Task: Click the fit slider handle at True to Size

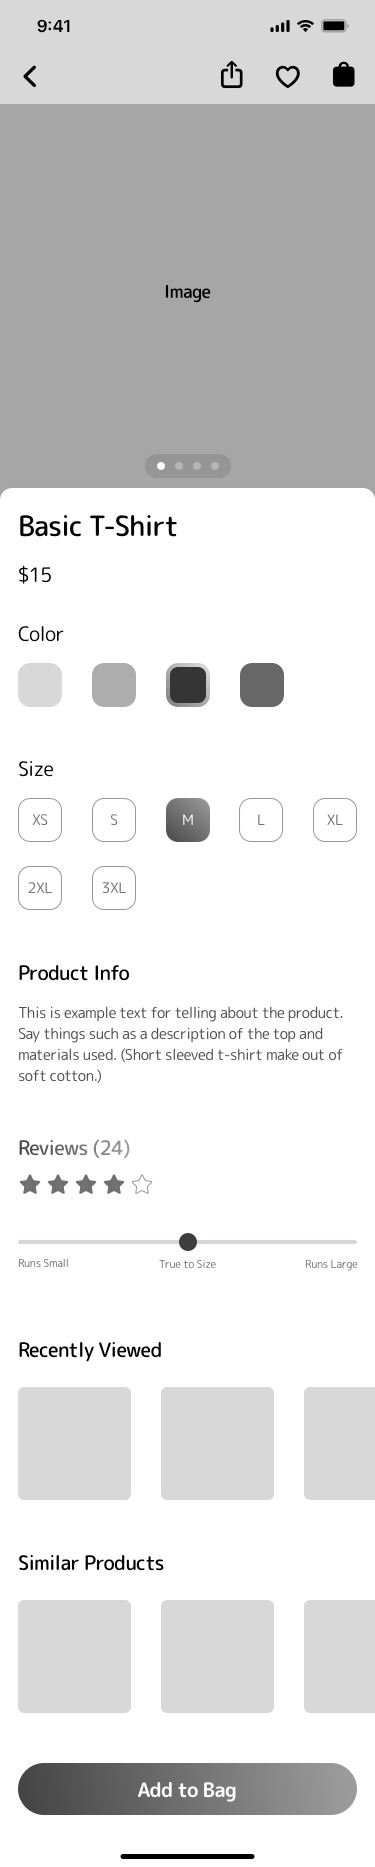Action: (x=188, y=1242)
